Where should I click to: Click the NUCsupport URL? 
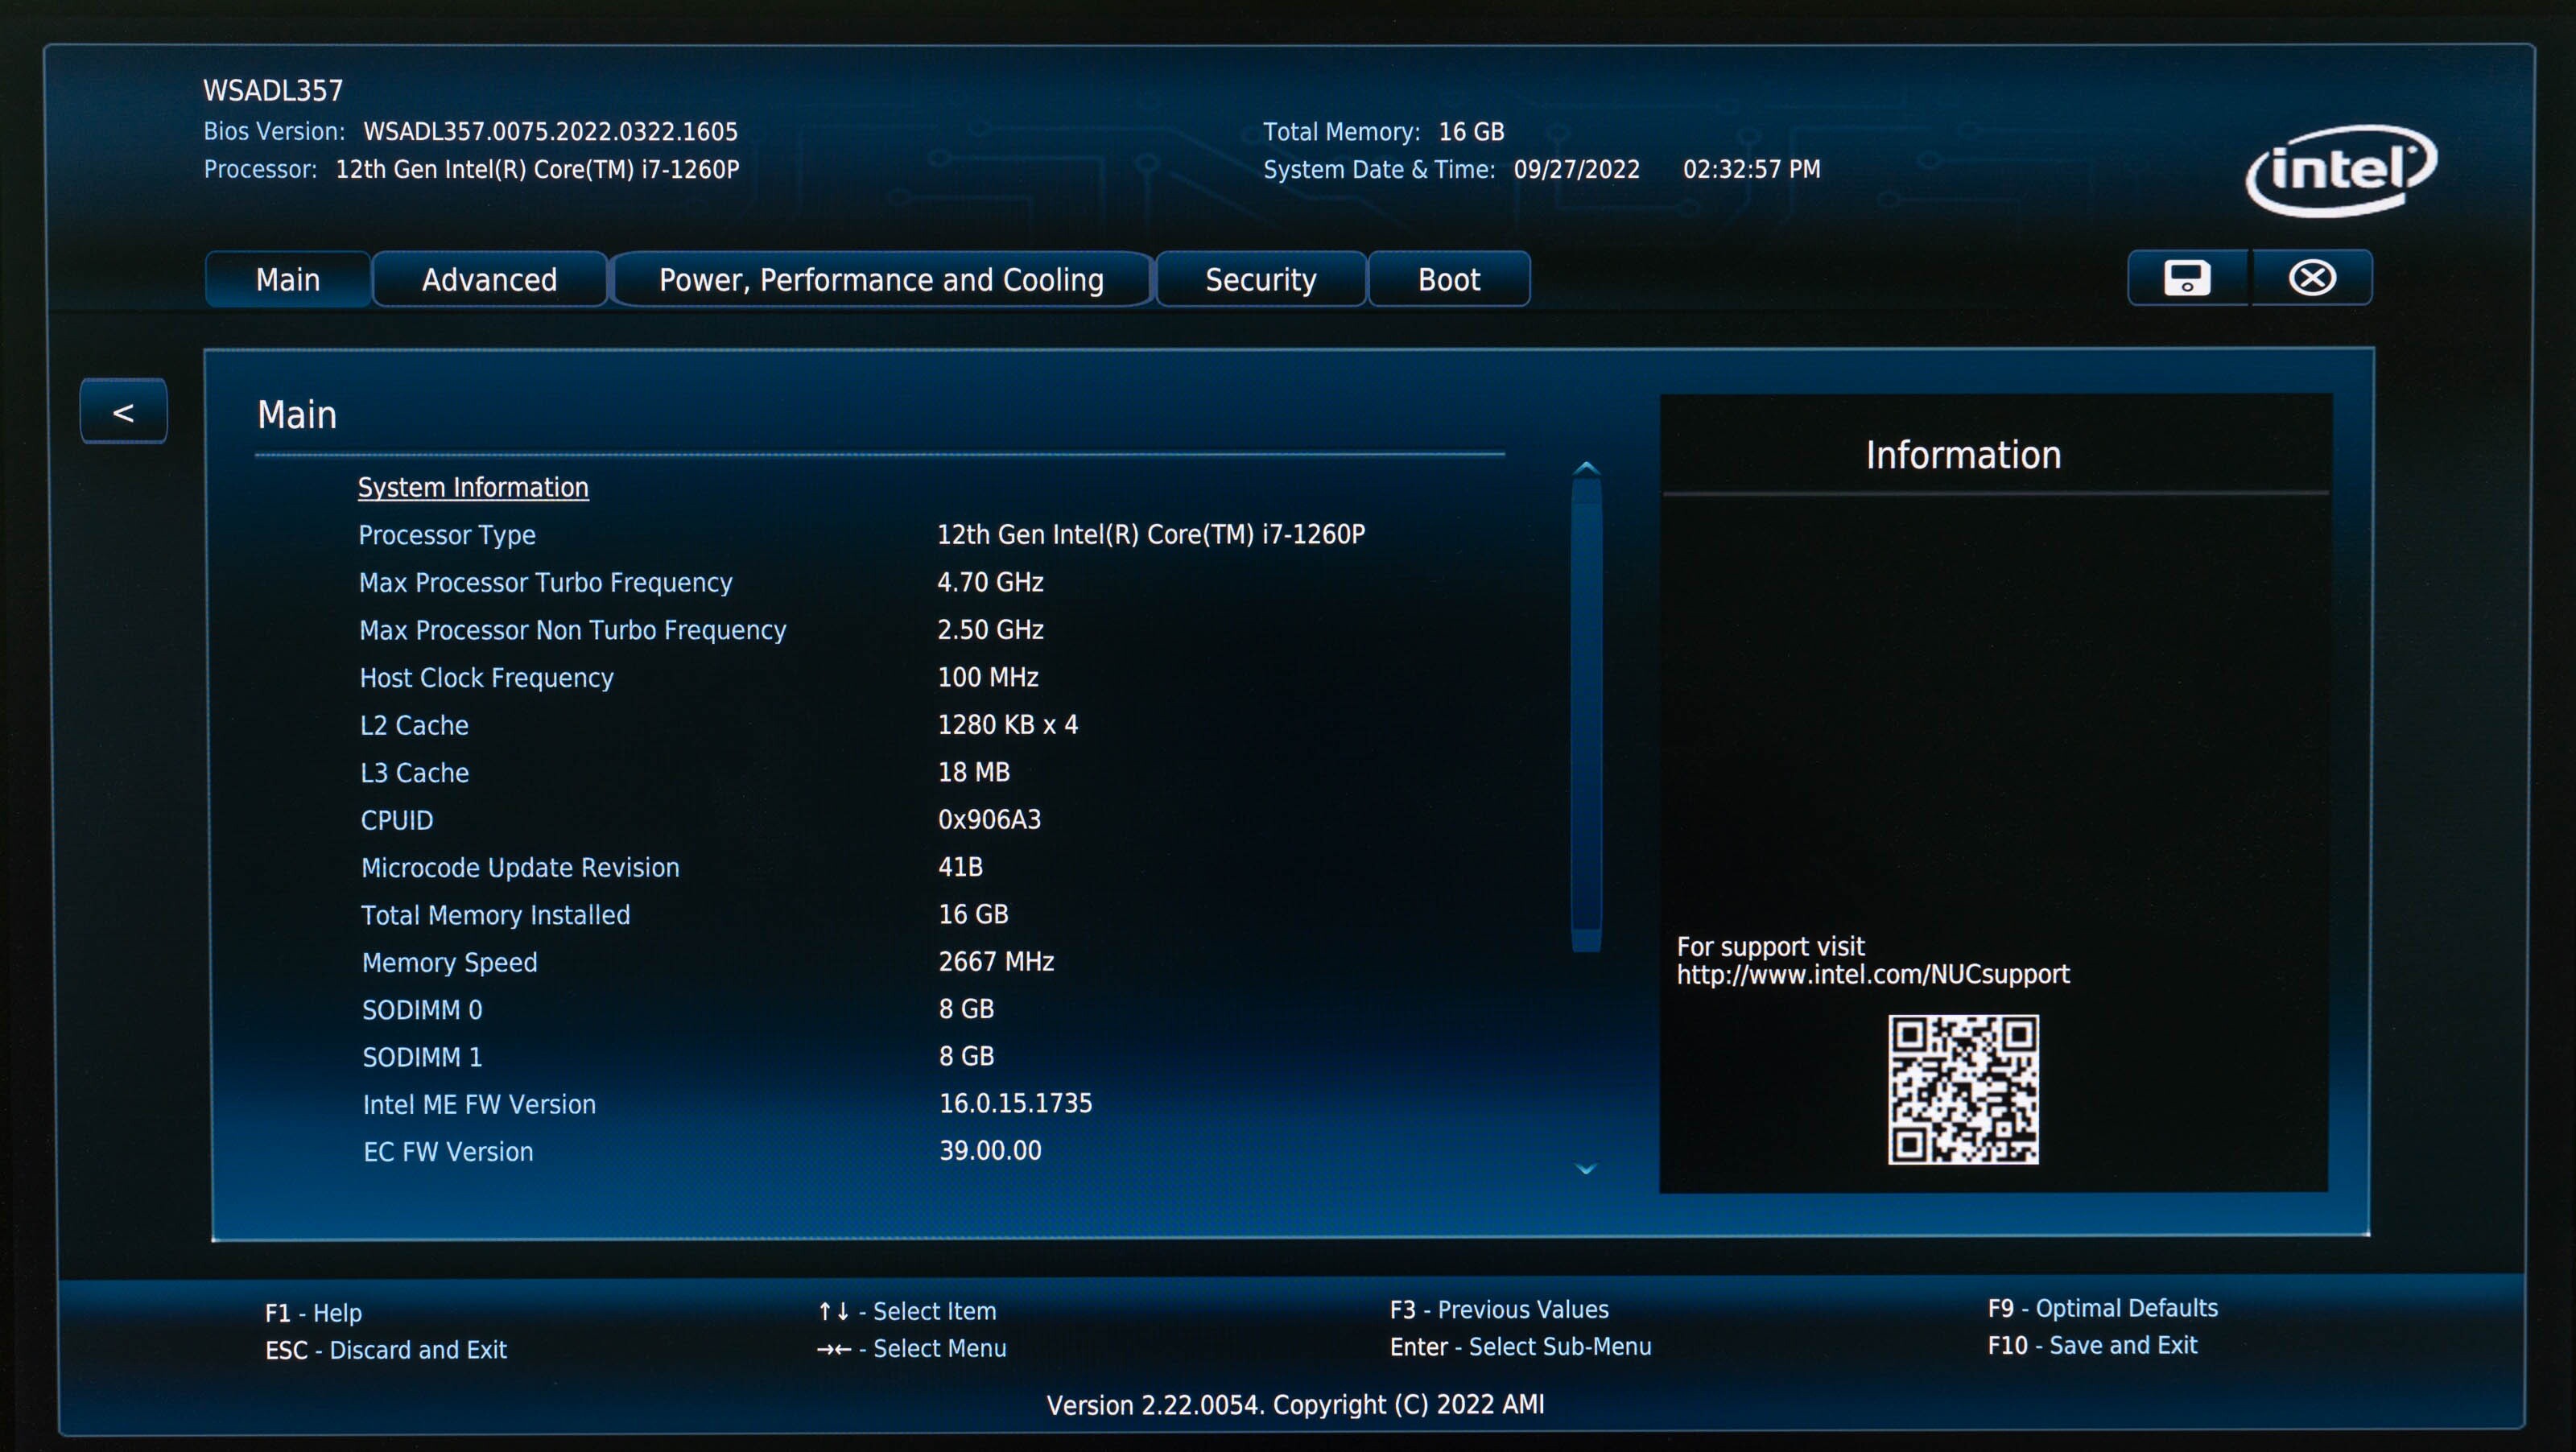(1872, 974)
